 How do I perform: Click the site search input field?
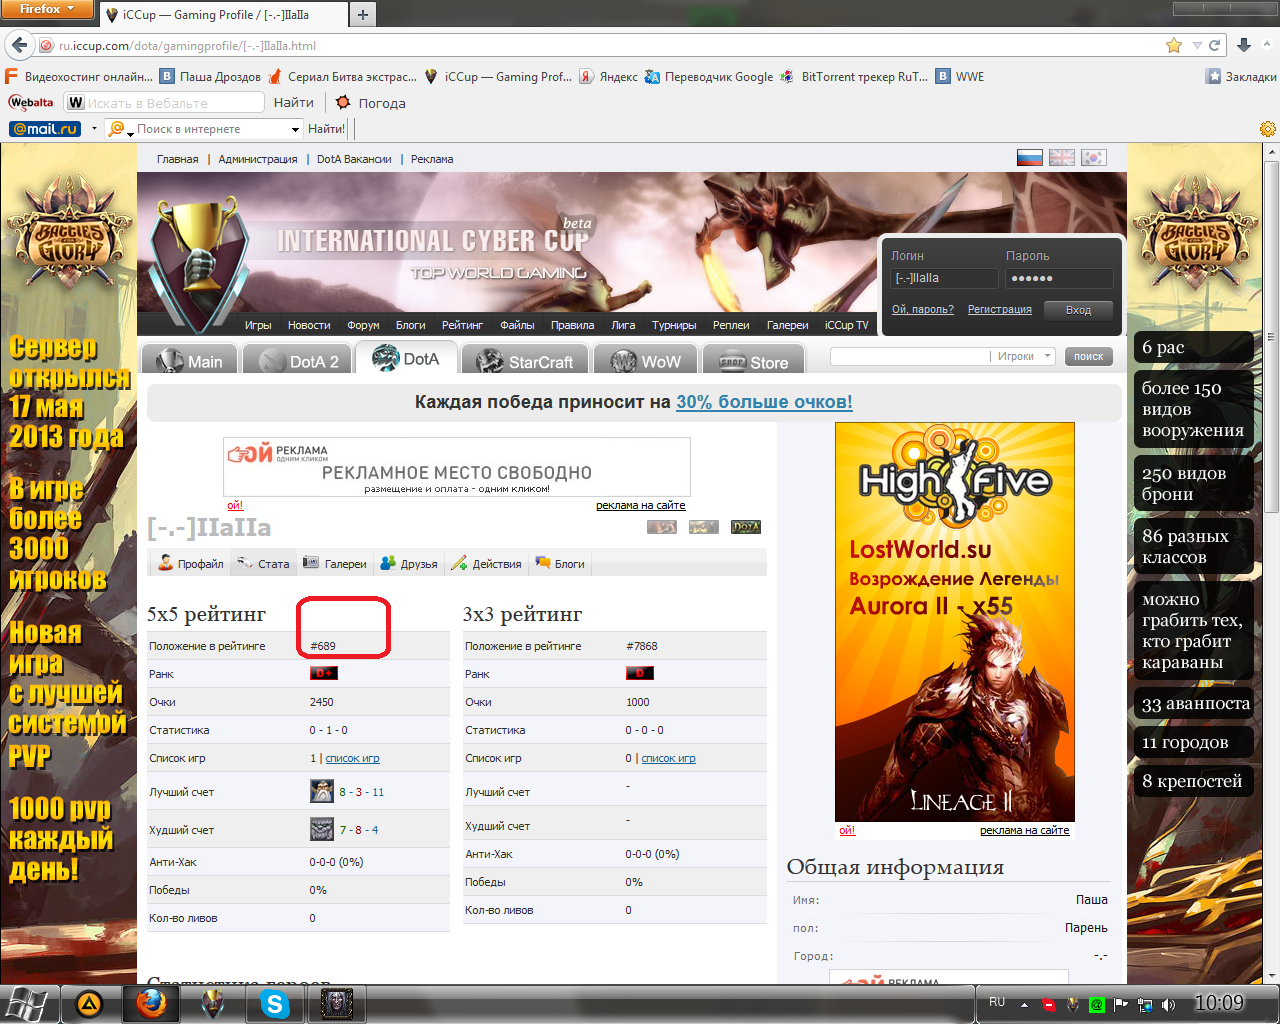[x=909, y=356]
